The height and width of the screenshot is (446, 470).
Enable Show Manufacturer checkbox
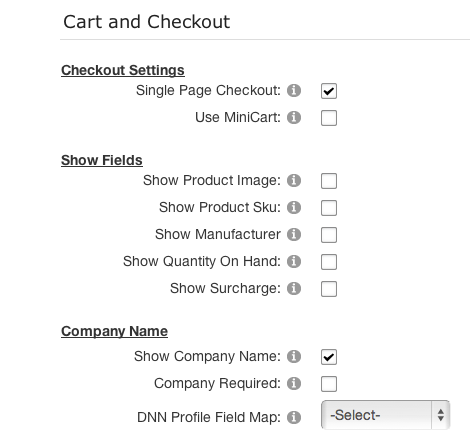(329, 235)
